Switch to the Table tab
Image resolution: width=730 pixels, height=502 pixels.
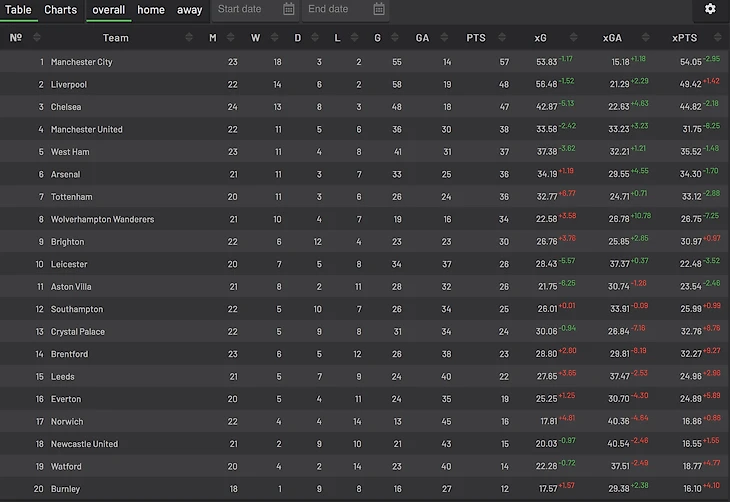[x=19, y=10]
